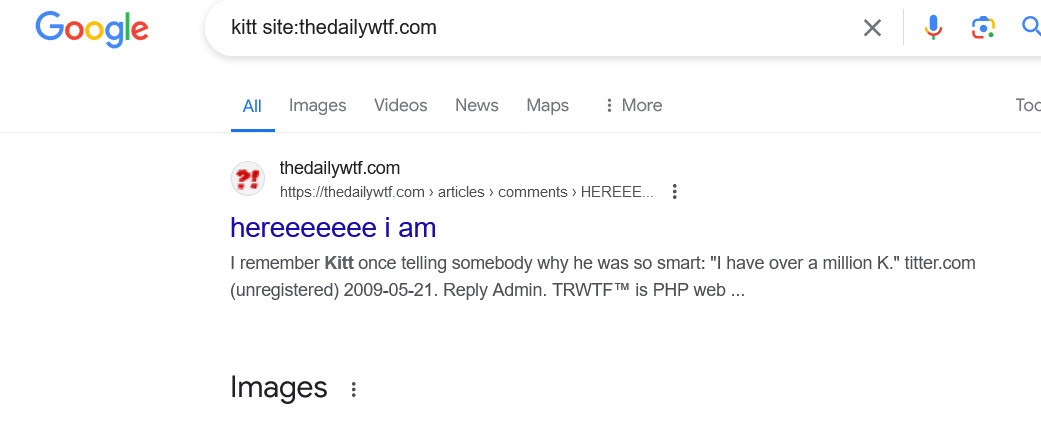Start voice search with microphone icon
Screen dimensions: 1041x423
click(x=933, y=28)
